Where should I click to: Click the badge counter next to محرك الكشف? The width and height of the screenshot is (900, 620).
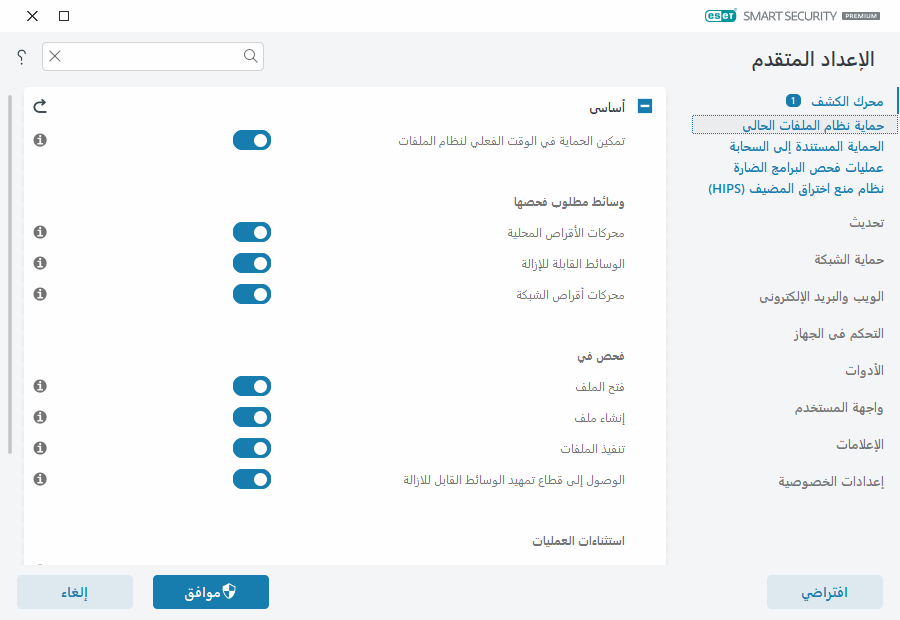coord(790,100)
